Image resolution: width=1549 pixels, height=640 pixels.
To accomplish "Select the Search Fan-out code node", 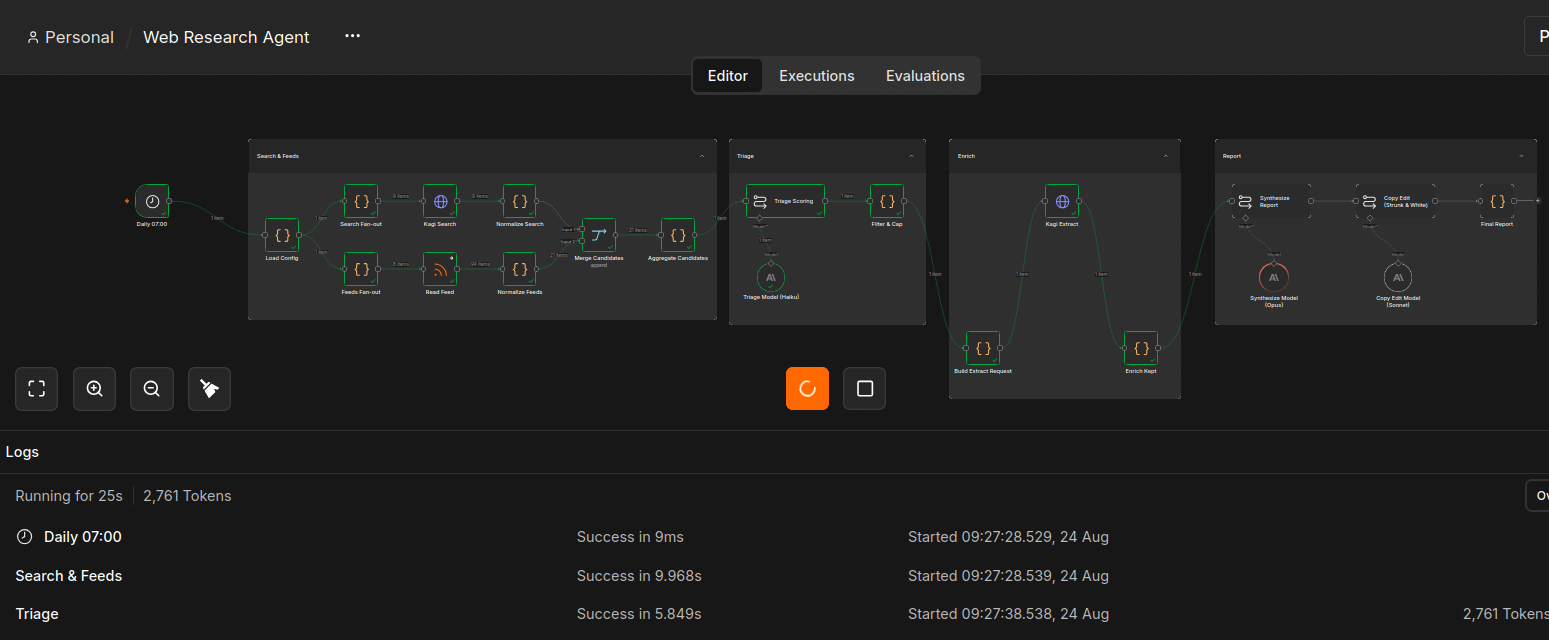I will (361, 201).
